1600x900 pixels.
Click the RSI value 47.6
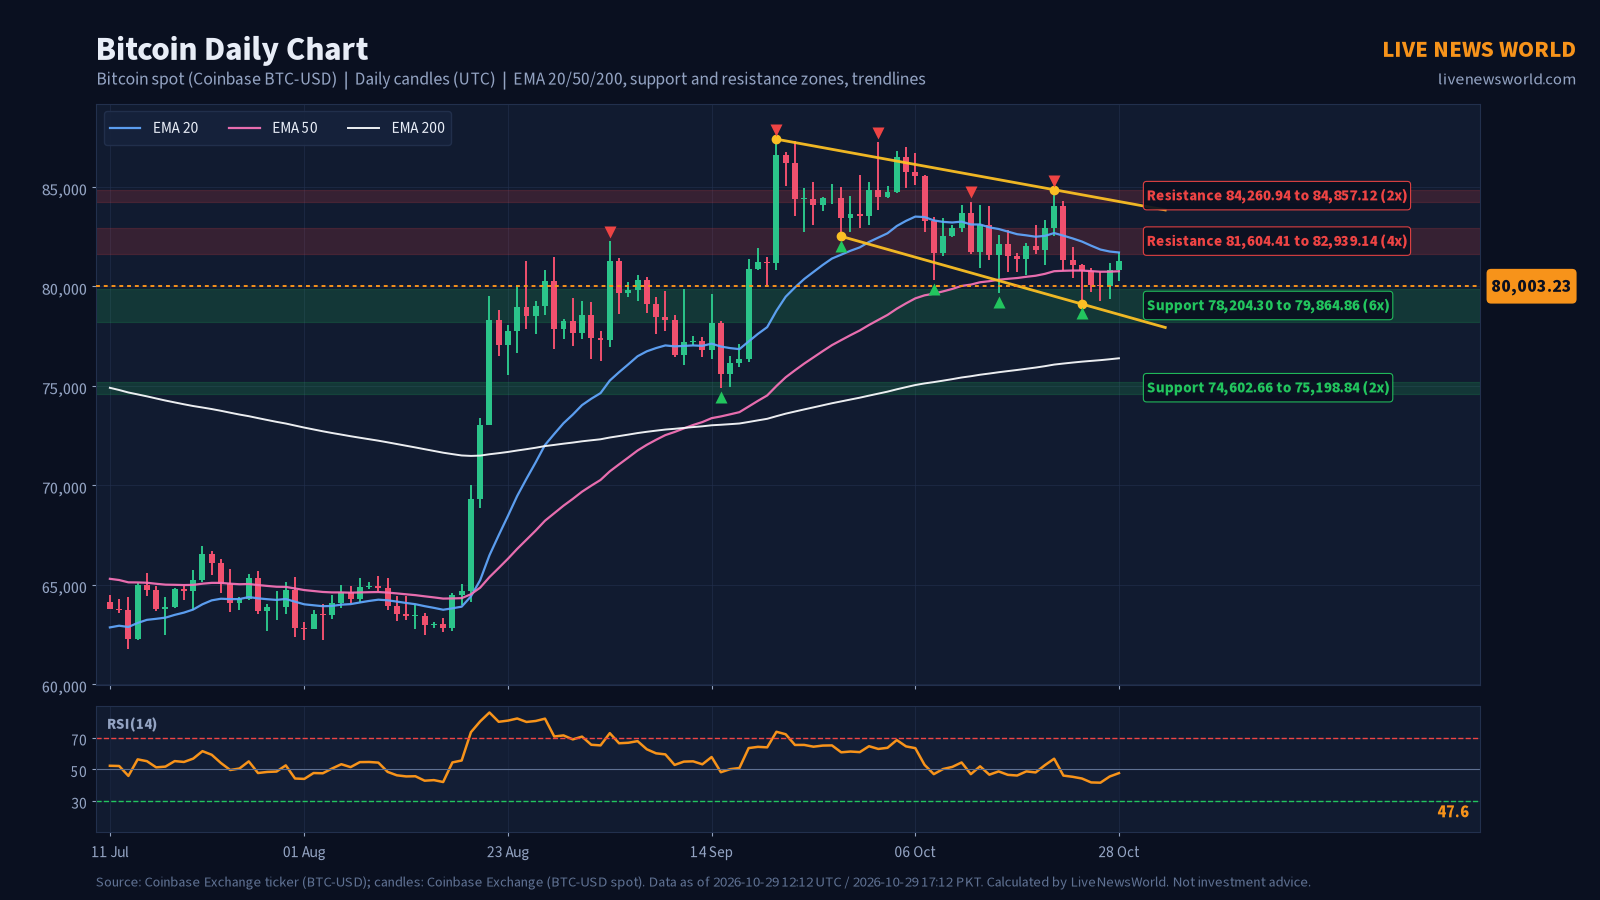click(1453, 811)
